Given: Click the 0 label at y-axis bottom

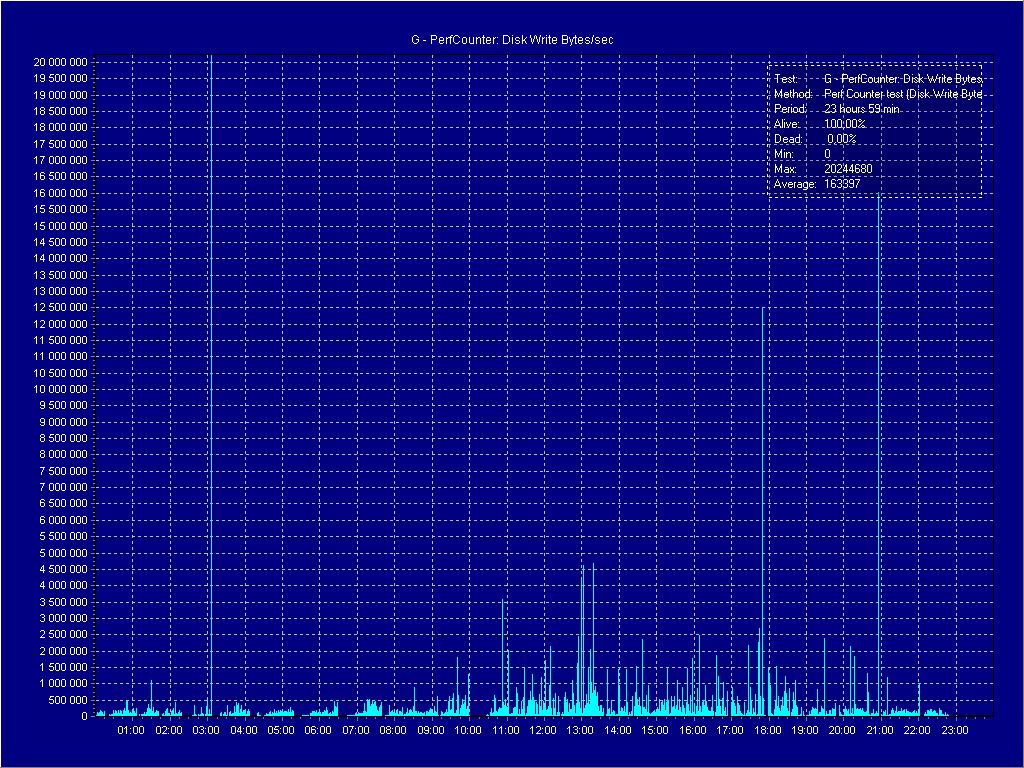Looking at the screenshot, I should point(84,716).
